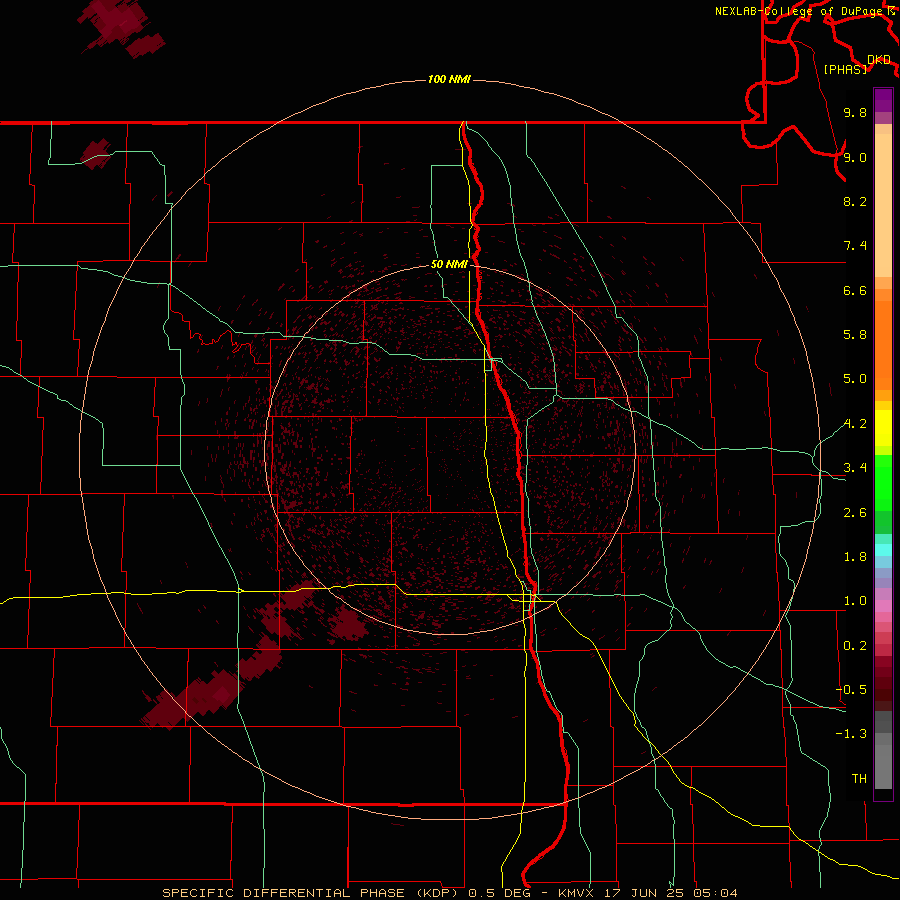Pick the purple segment atop color scale
Viewport: 900px width, 900px height.
click(883, 100)
